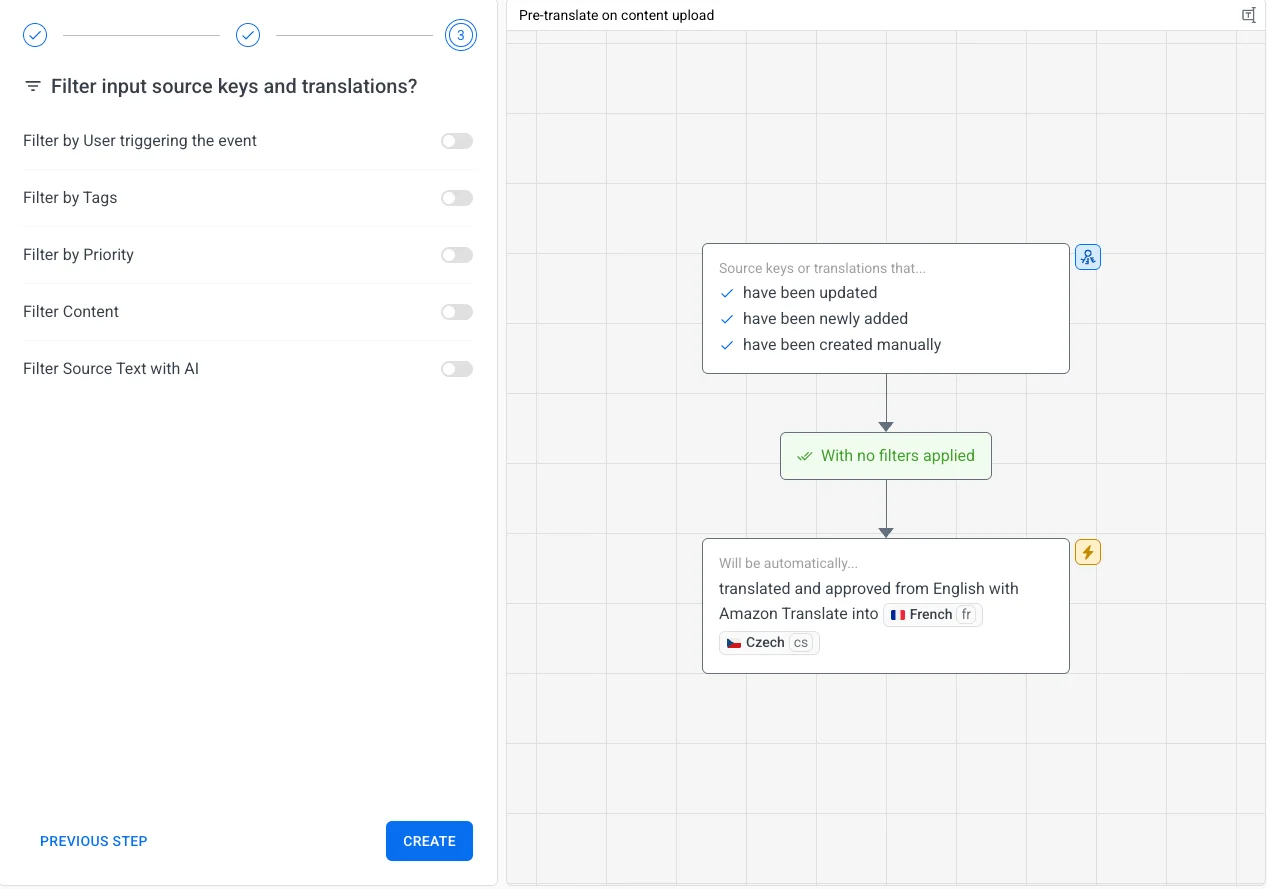Image resolution: width=1267 pixels, height=889 pixels.
Task: Click the yellow lightning action icon
Action: 1087,552
